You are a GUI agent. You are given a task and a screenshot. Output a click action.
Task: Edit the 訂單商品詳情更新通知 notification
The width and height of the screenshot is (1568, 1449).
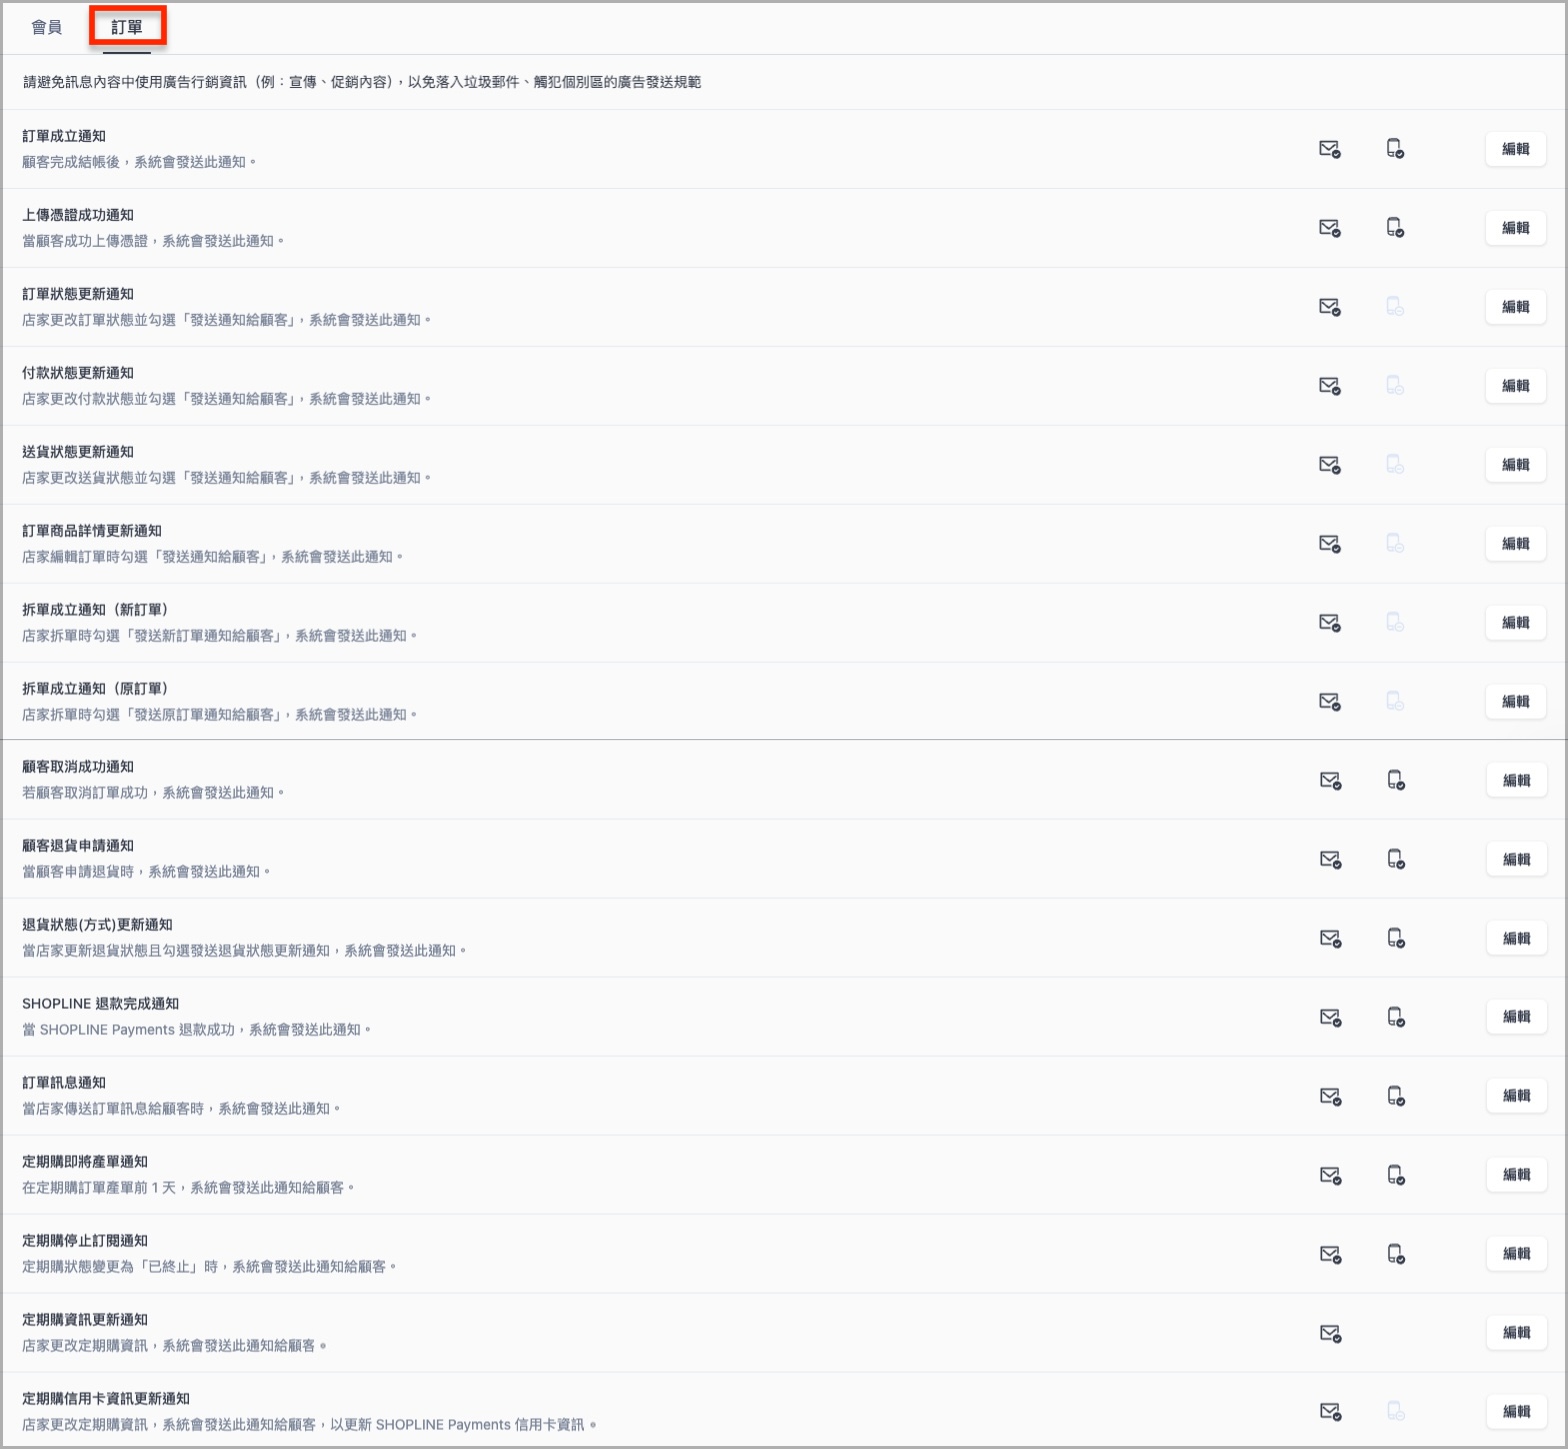pyautogui.click(x=1516, y=544)
